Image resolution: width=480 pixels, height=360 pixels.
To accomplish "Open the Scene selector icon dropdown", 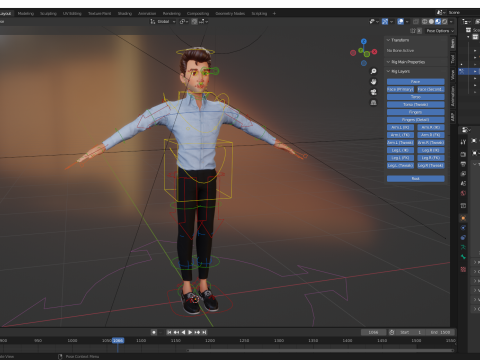I will point(442,13).
